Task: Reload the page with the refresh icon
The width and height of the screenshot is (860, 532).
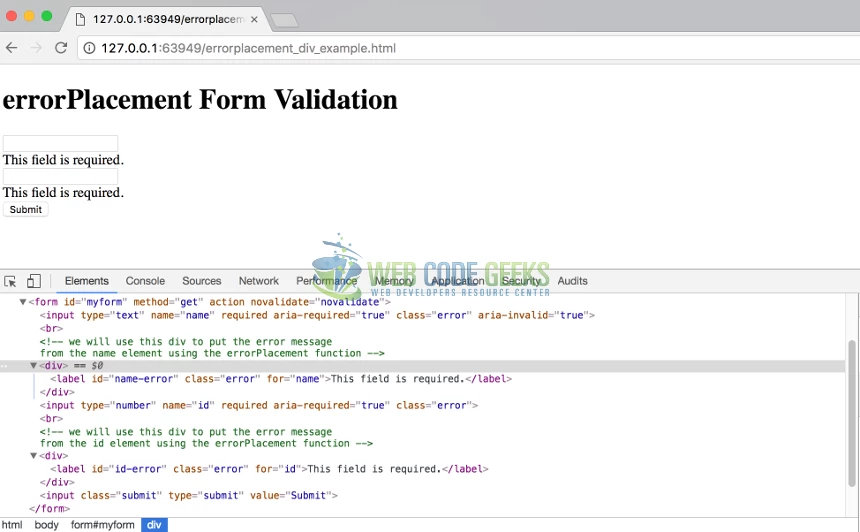Action: pyautogui.click(x=61, y=48)
